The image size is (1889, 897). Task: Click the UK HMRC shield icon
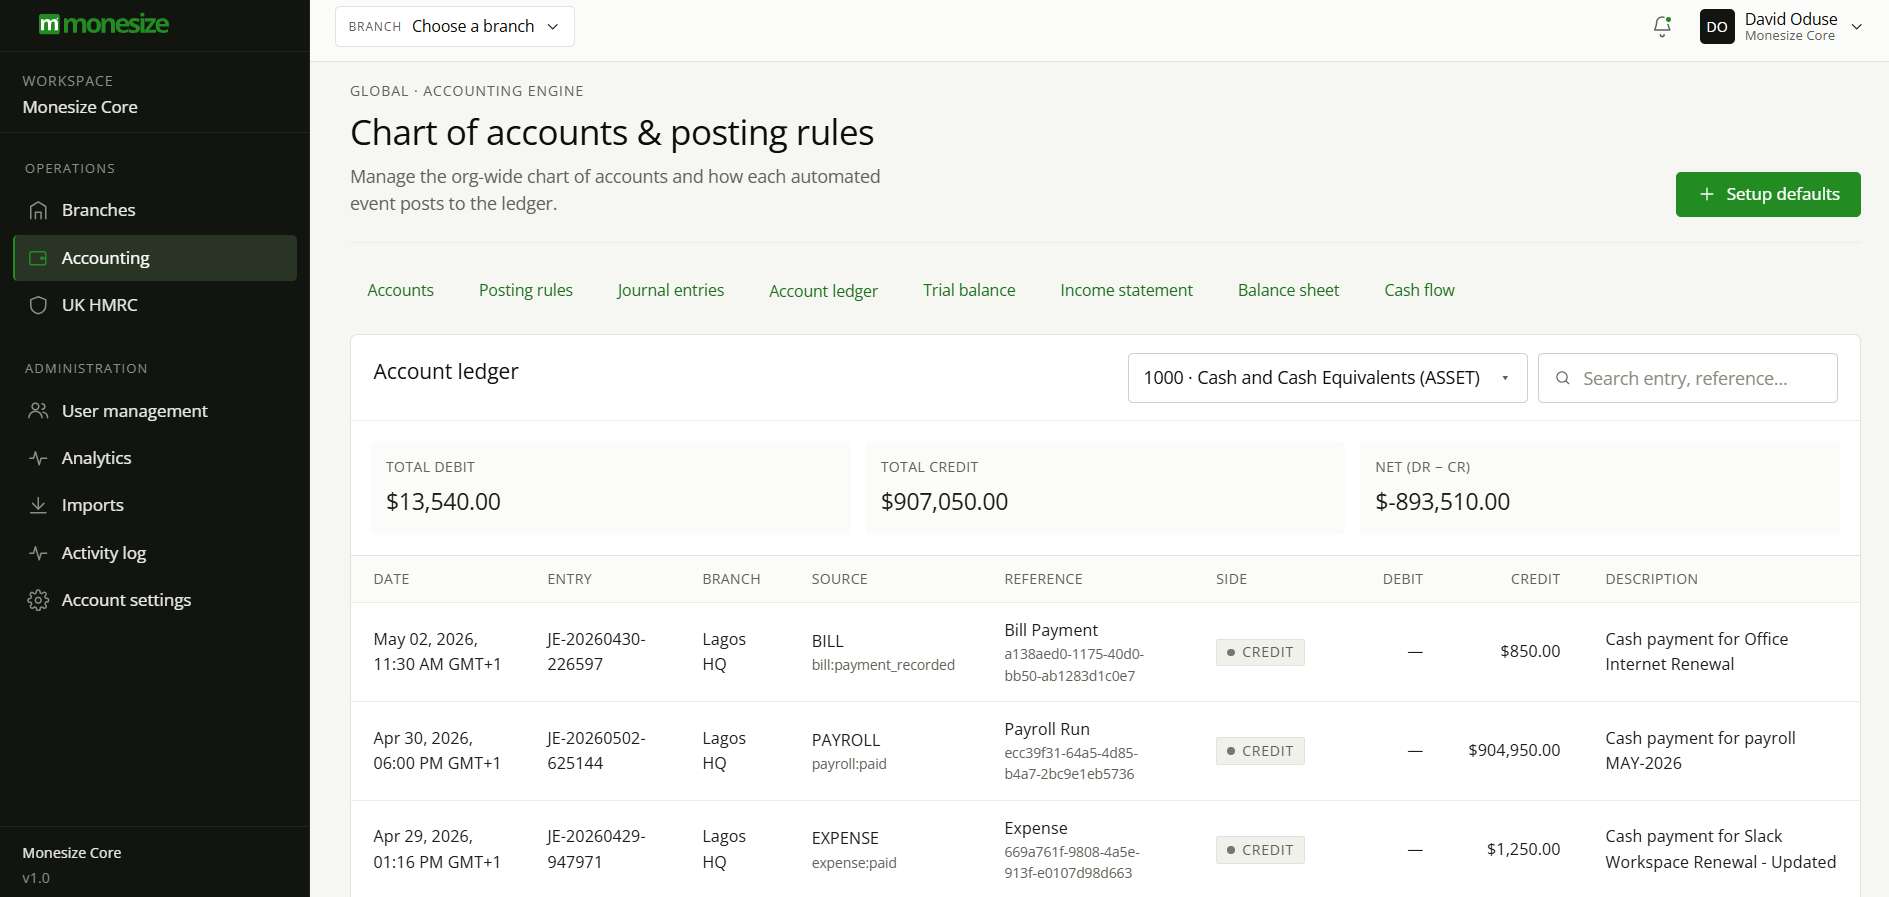click(x=38, y=305)
